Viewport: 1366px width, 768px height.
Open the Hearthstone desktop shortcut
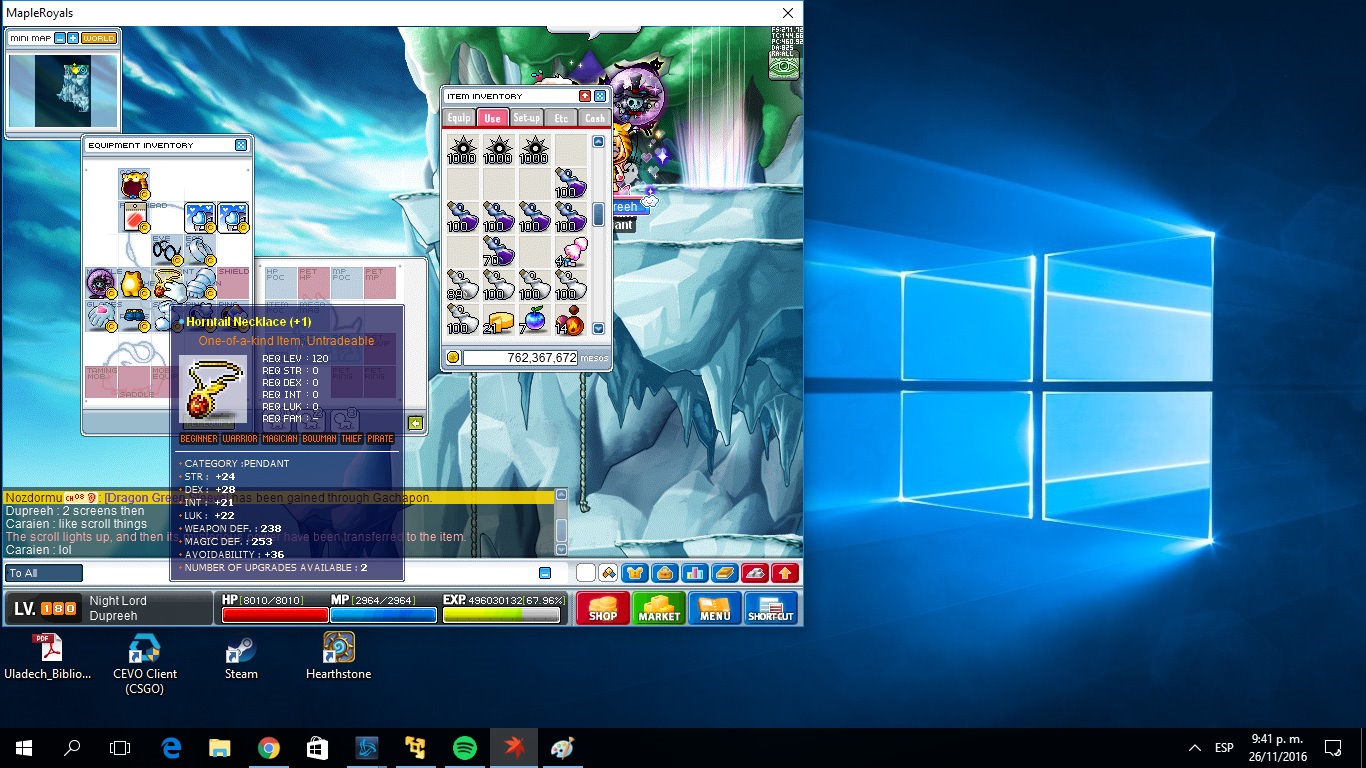coord(338,656)
